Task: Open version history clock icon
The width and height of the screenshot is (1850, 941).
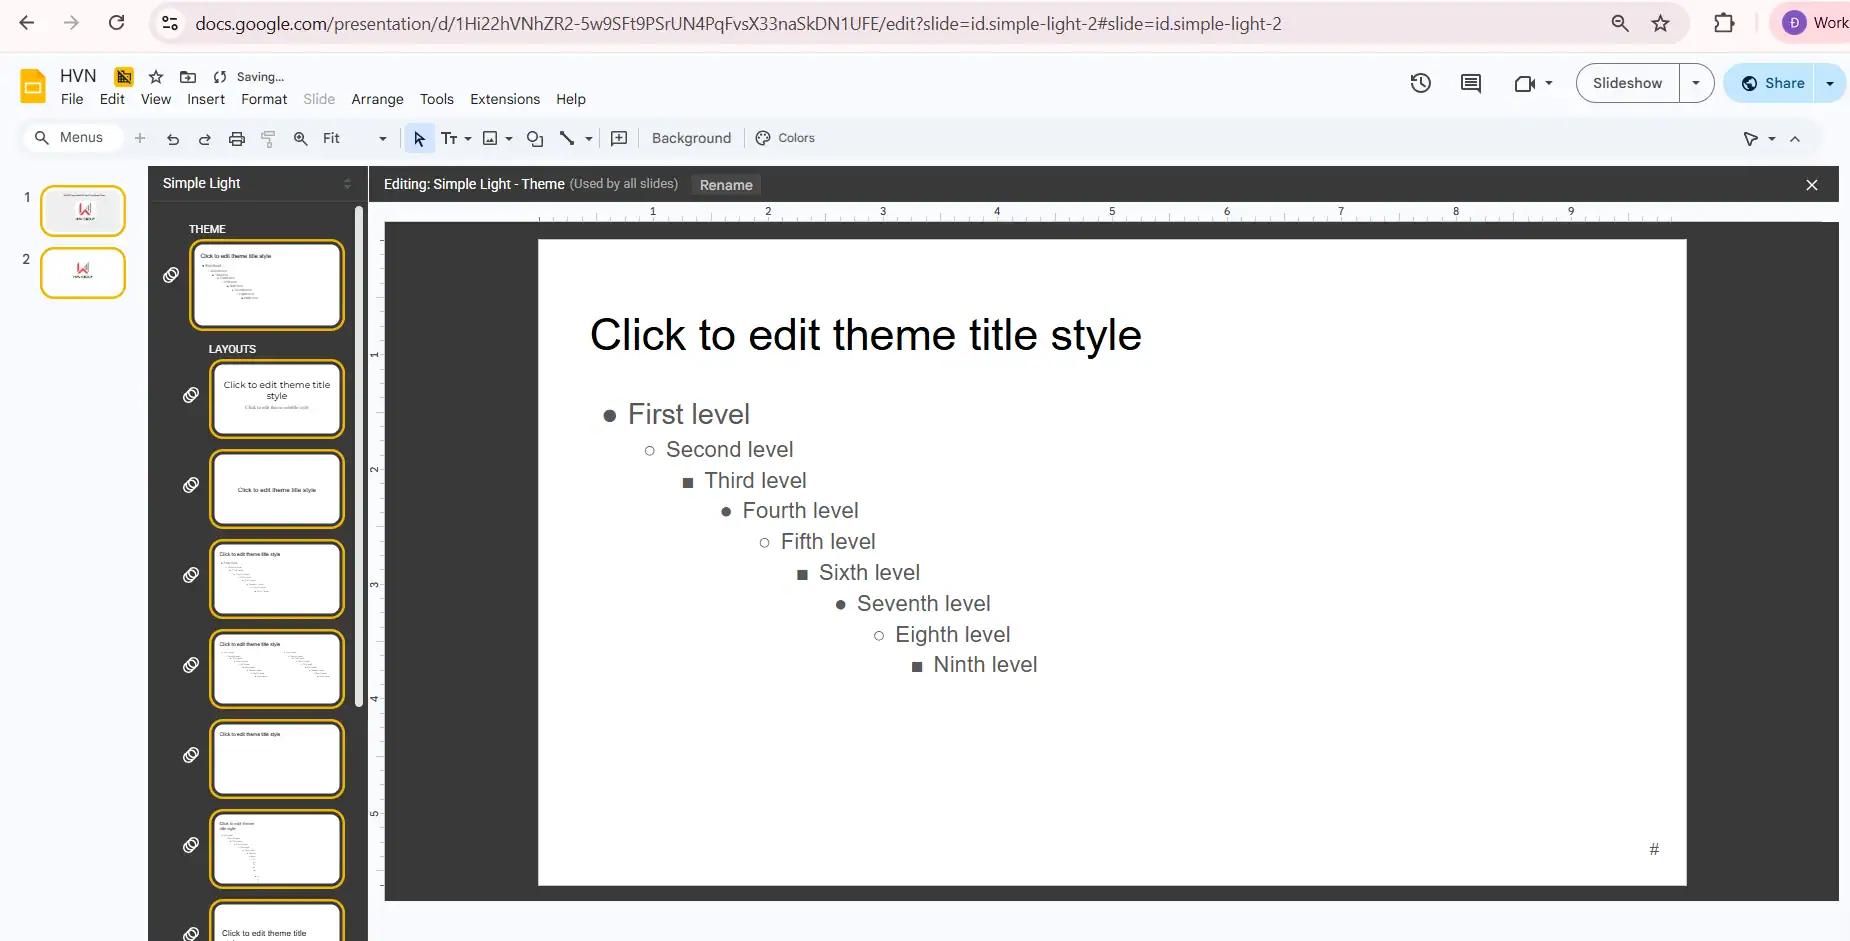Action: point(1420,83)
